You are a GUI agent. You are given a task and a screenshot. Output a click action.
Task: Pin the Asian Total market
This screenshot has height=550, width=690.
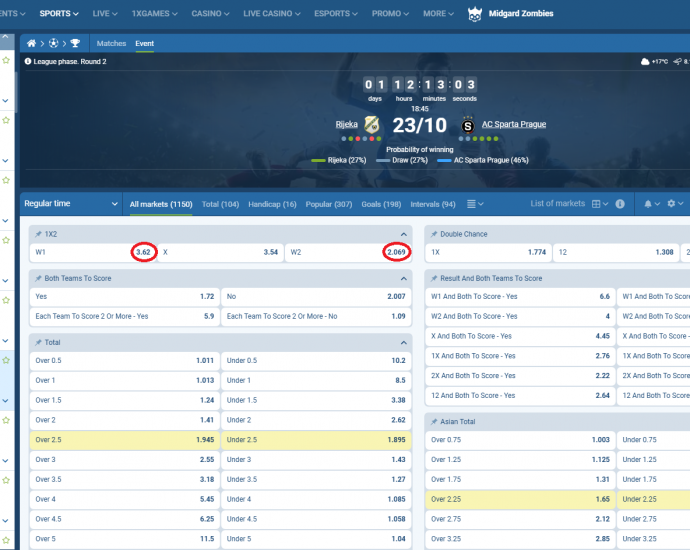[434, 422]
